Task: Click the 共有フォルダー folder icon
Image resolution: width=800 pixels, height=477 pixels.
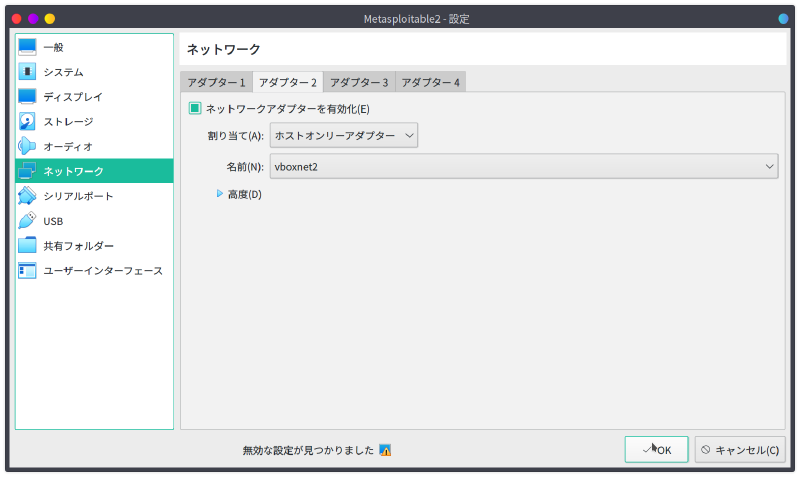Action: [27, 246]
